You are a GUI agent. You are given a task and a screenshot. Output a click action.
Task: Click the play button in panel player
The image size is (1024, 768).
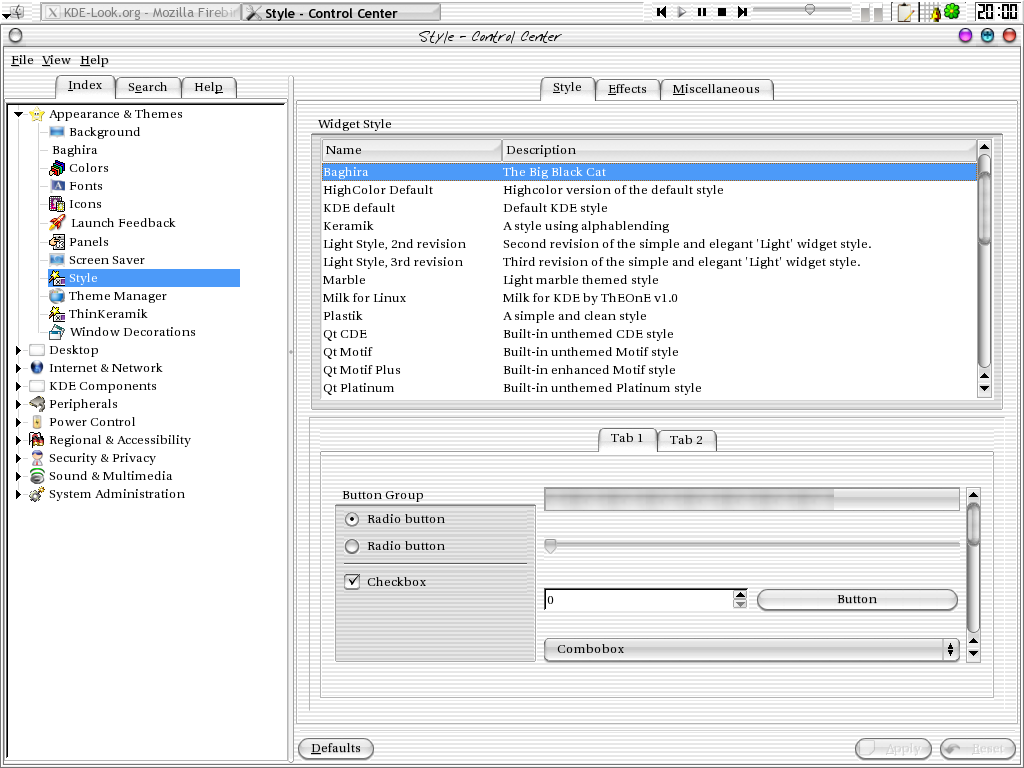point(682,12)
